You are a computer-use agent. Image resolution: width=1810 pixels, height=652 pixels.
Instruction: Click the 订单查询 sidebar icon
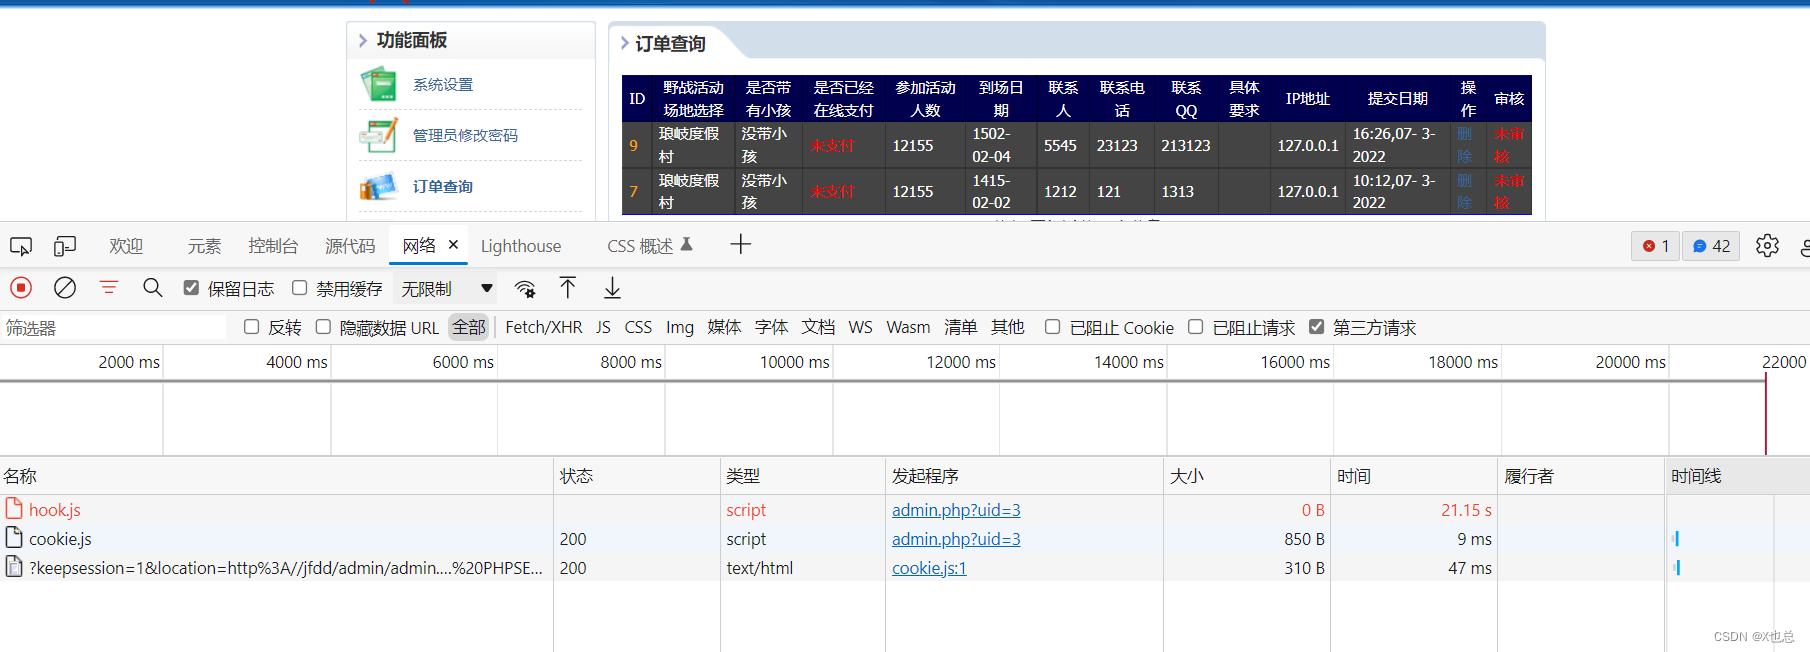379,186
